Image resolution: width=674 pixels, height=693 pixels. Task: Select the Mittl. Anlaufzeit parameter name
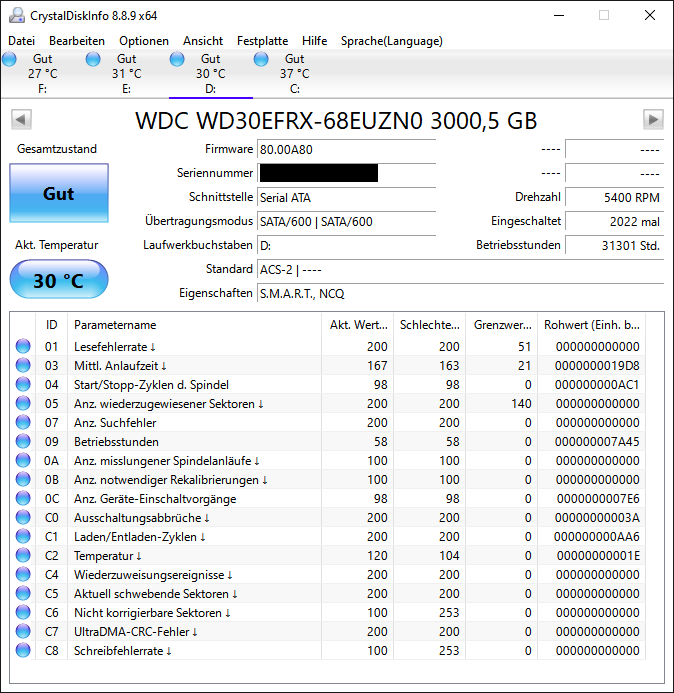[120, 366]
